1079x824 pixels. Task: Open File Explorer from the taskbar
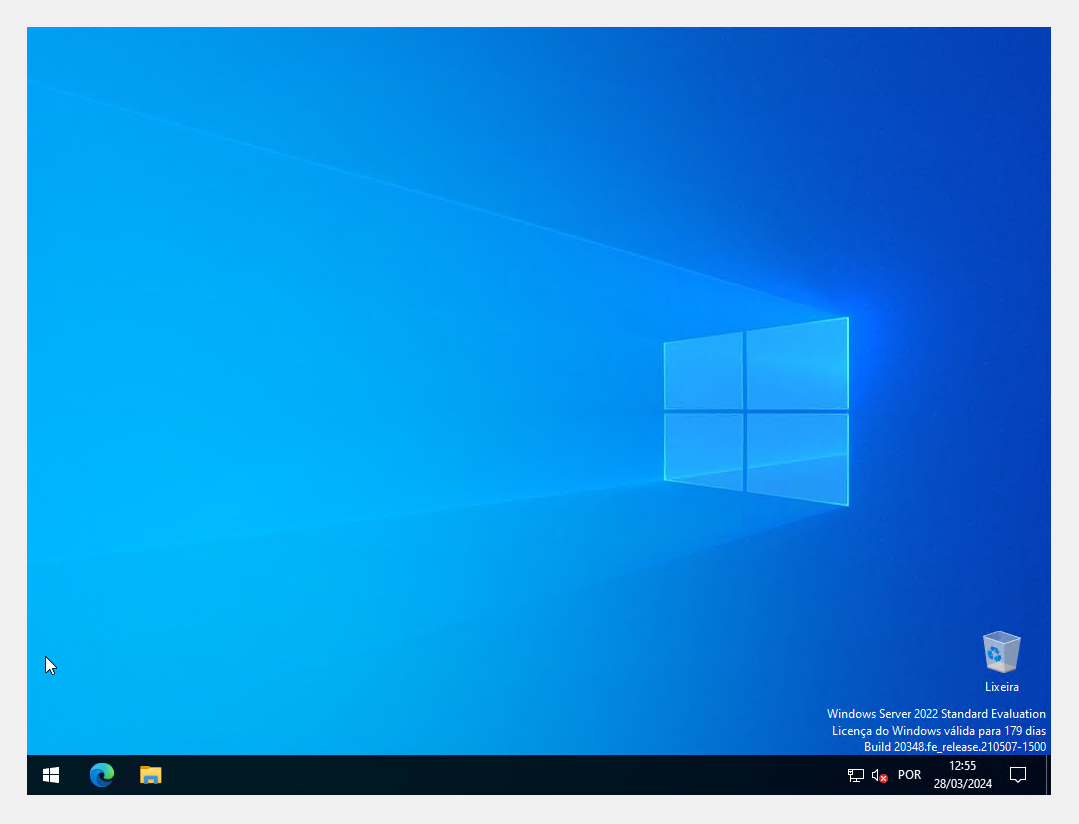pyautogui.click(x=150, y=775)
